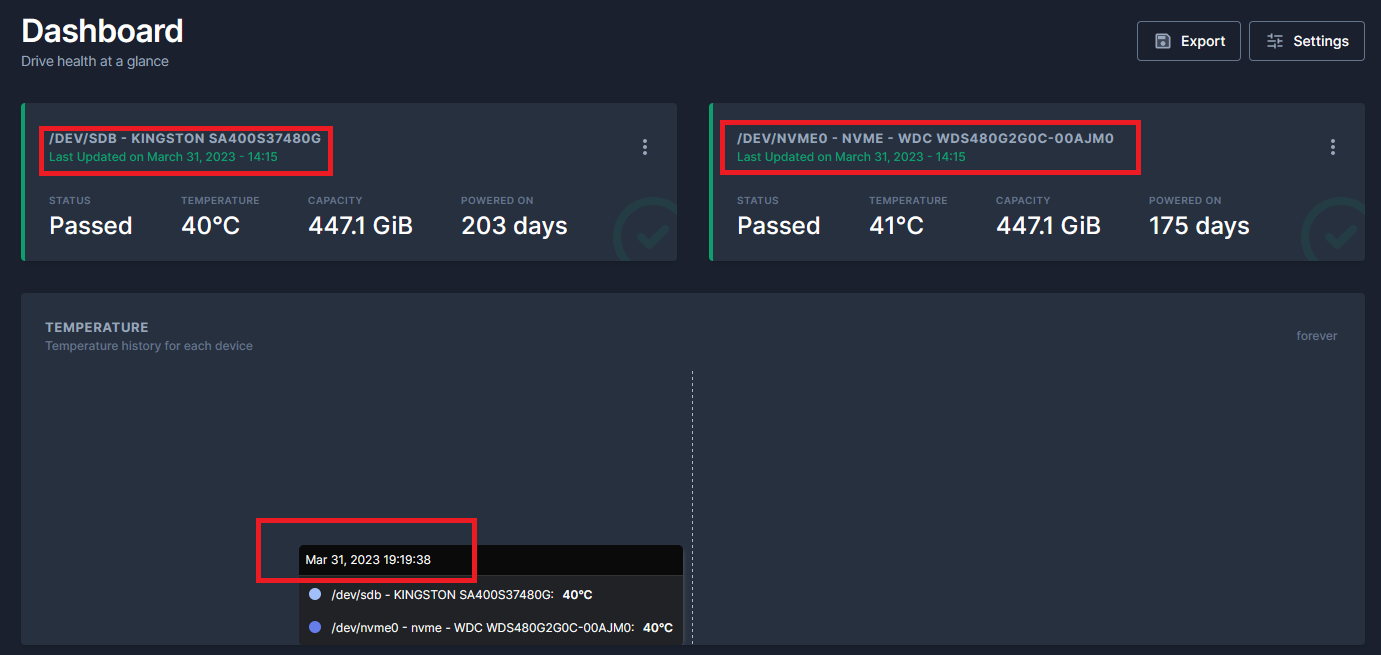Click the purple /dev/nvme0 series dot

coord(315,627)
